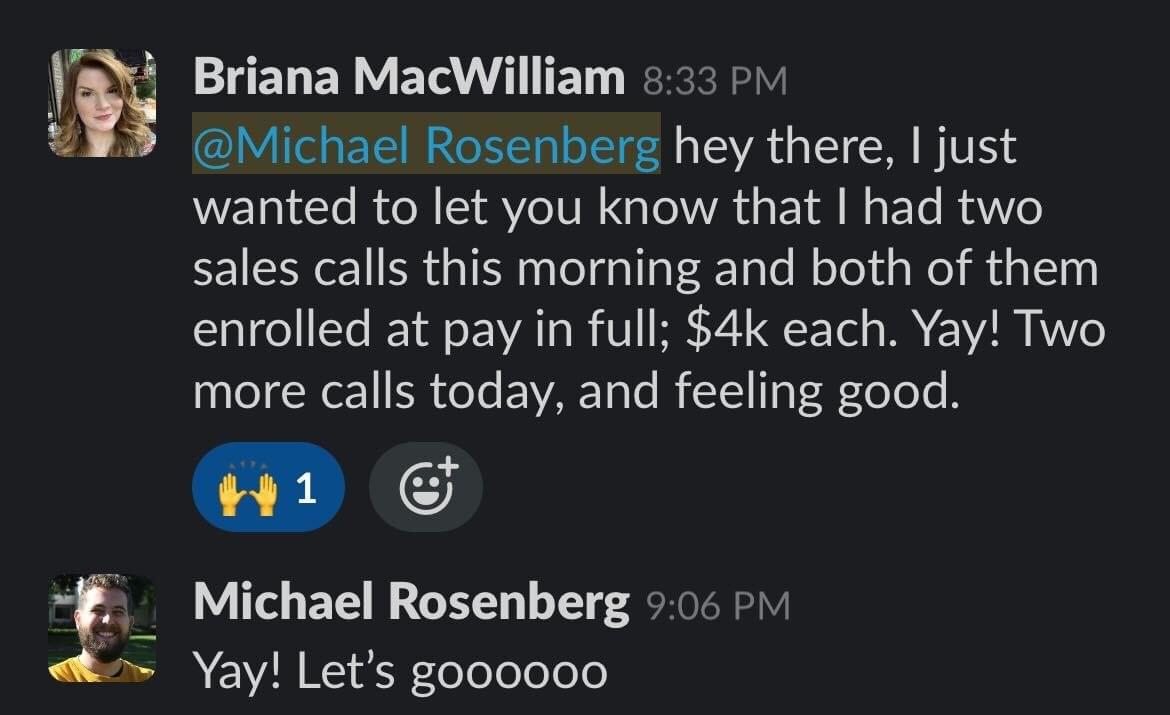Viewport: 1170px width, 715px height.
Task: Click "wanted to let you know" text
Action: point(454,207)
